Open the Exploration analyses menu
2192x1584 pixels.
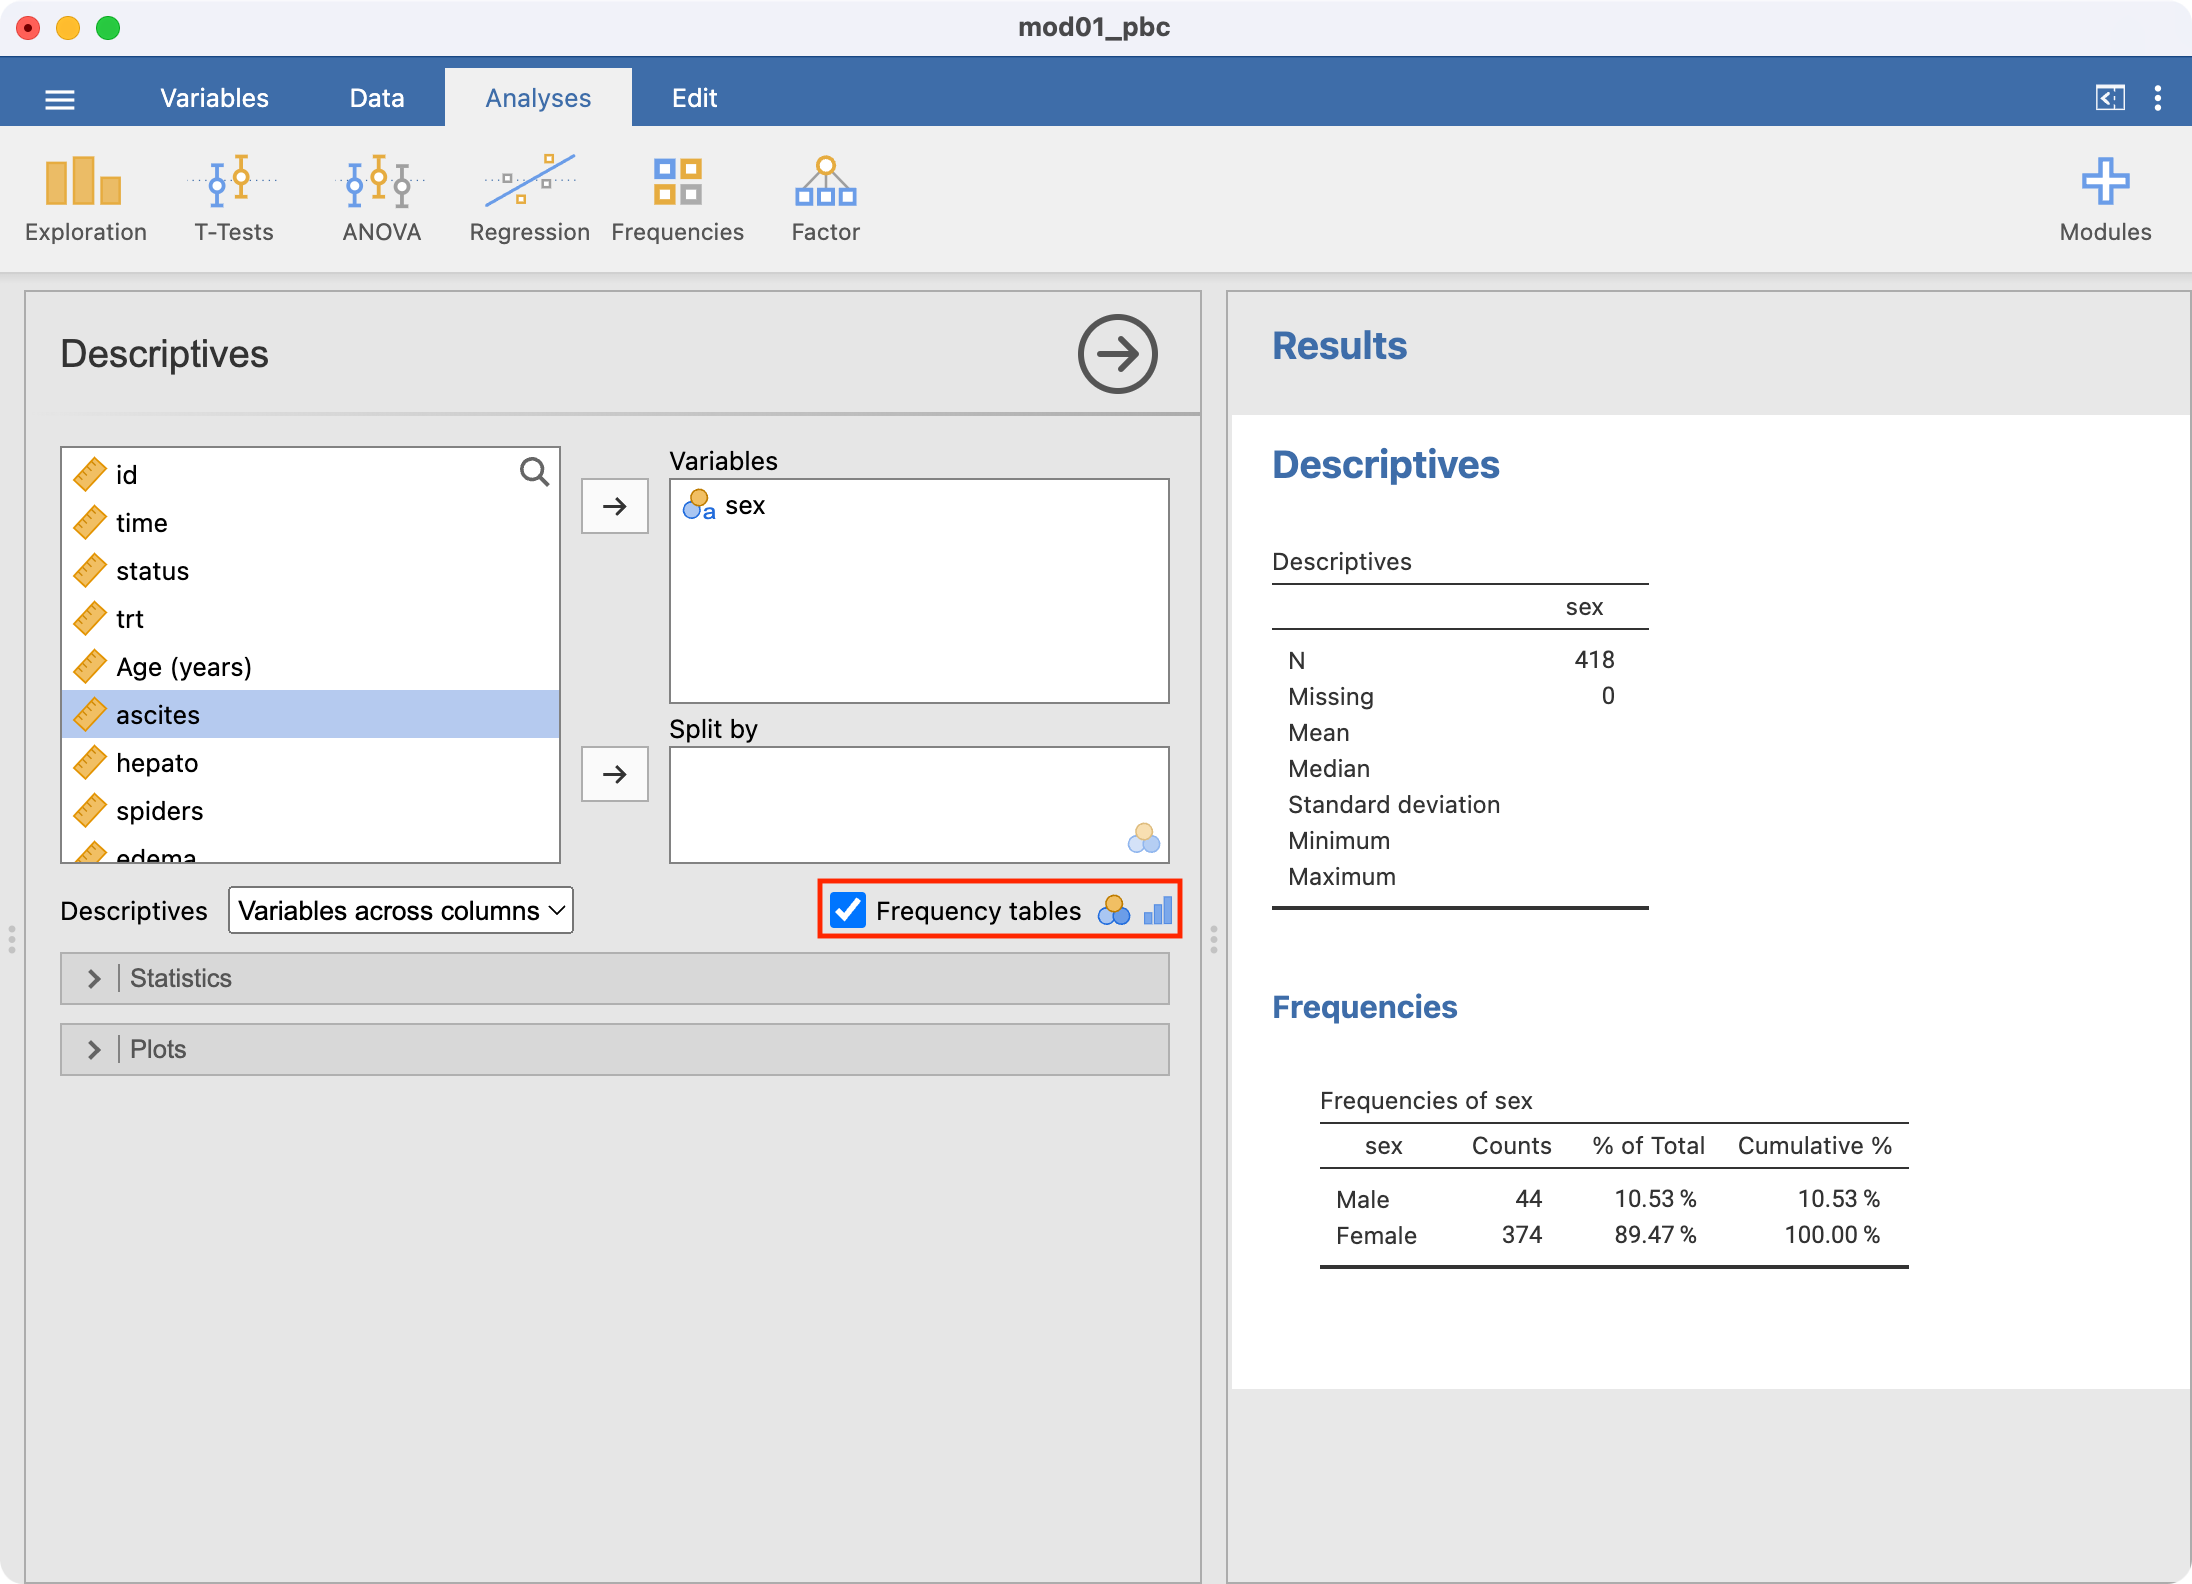[85, 200]
